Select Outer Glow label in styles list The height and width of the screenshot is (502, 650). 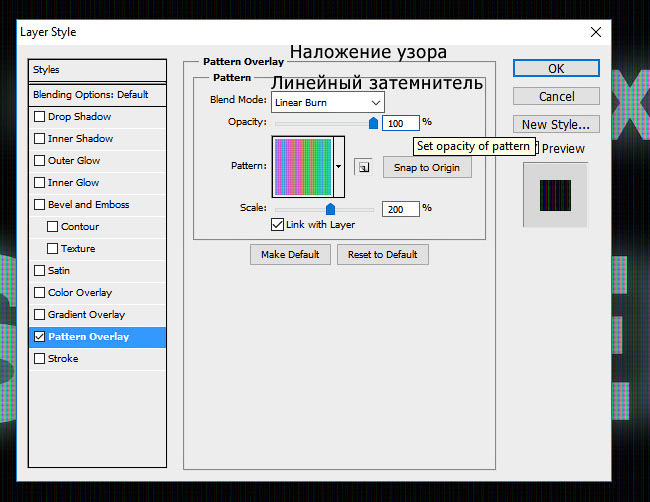tap(74, 160)
